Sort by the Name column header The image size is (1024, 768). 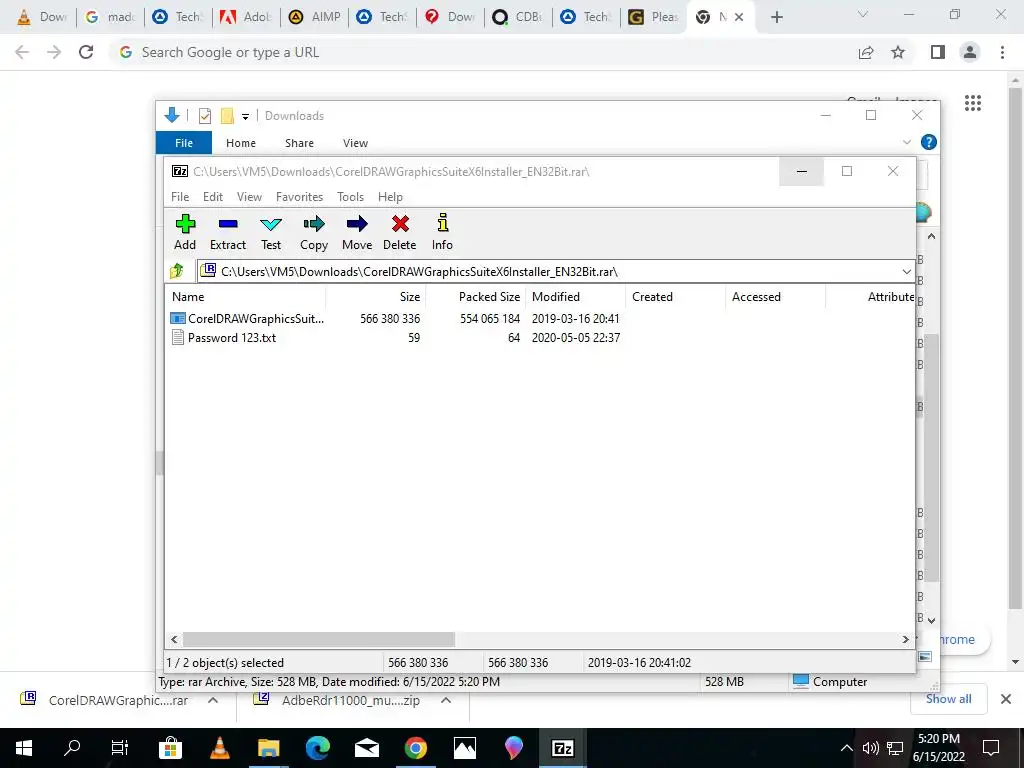pyautogui.click(x=246, y=296)
